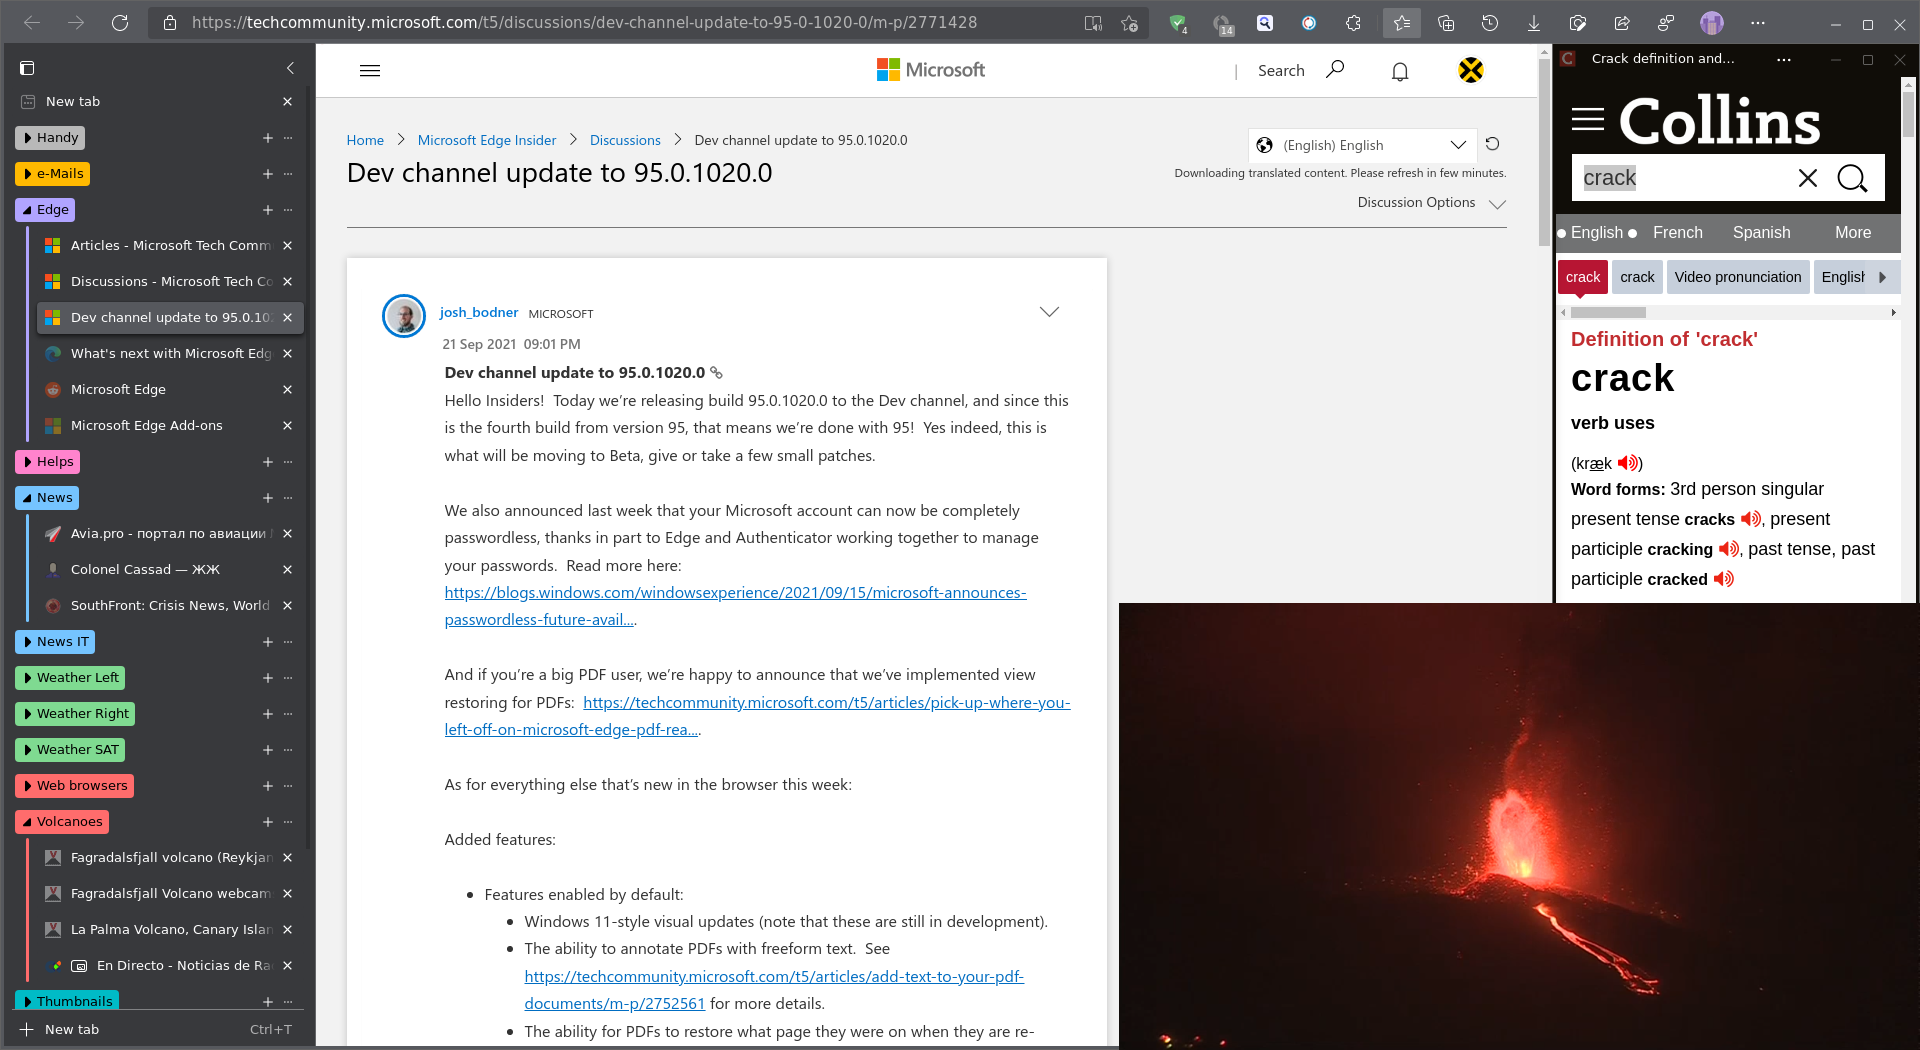Open the Edge profile avatar
The width and height of the screenshot is (1920, 1050).
point(1712,22)
